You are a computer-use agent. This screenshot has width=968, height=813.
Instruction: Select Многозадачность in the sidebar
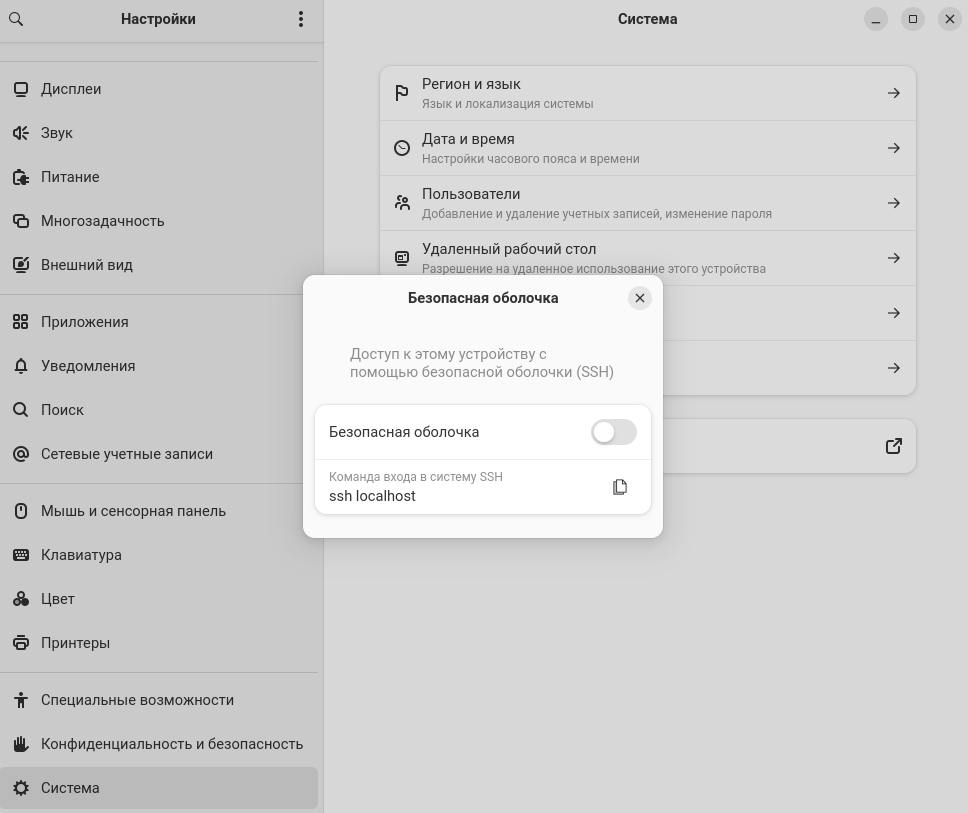(102, 221)
